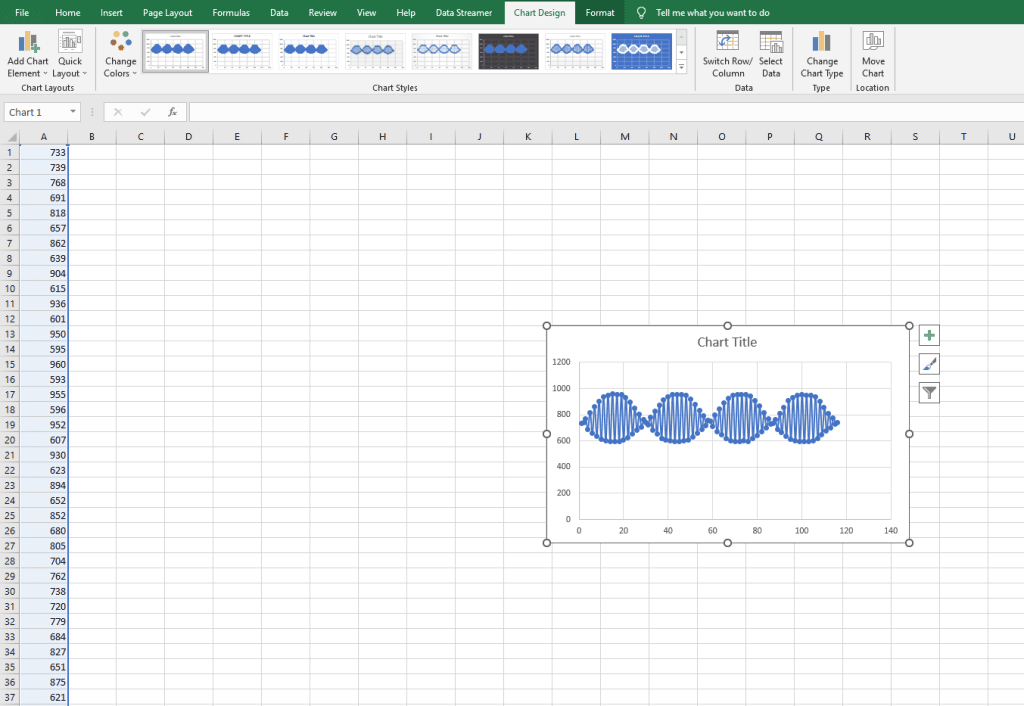Viewport: 1024px width, 706px height.
Task: Click the Tell me what you want to do box
Action: (x=712, y=12)
